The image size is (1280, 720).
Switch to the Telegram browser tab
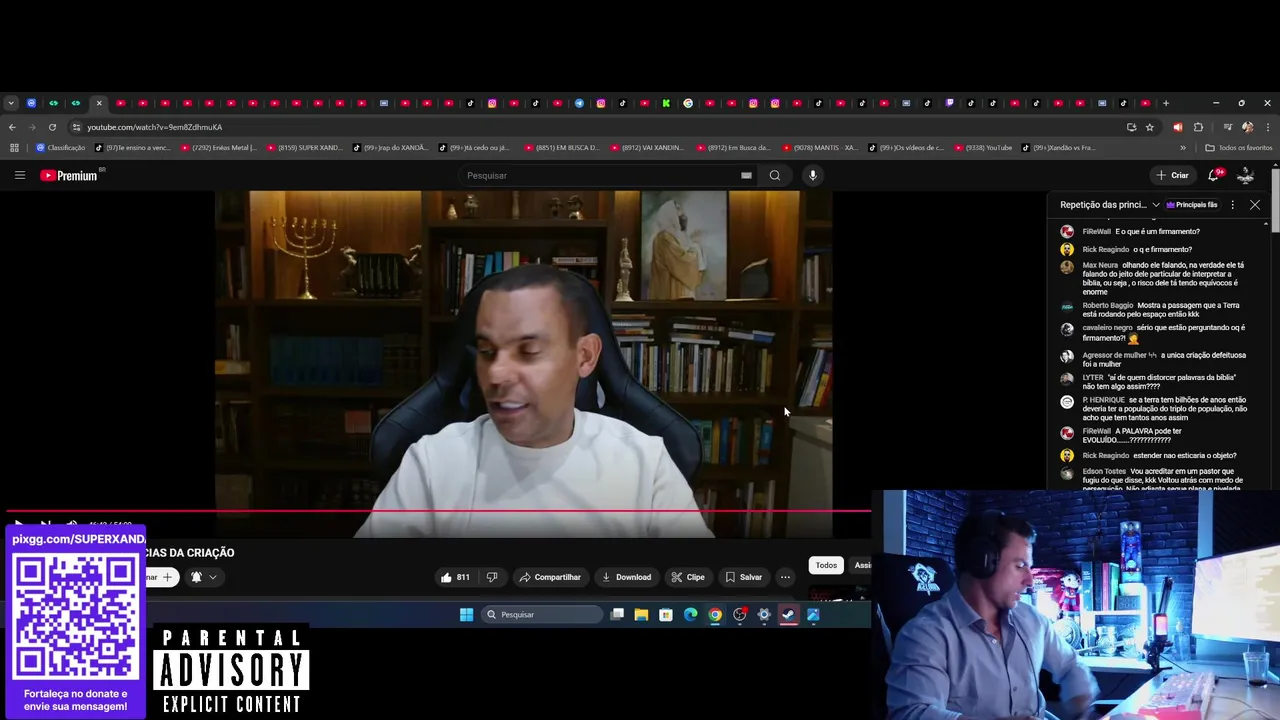point(579,103)
